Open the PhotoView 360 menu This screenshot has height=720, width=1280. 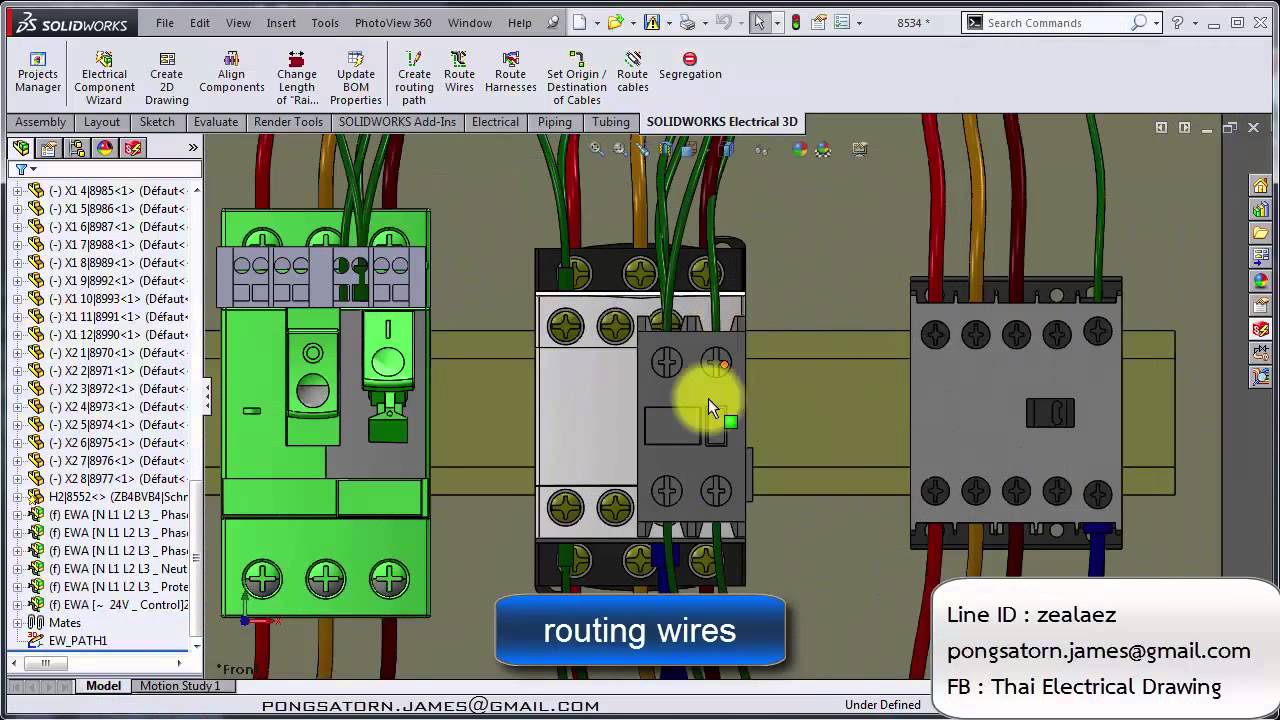(393, 22)
